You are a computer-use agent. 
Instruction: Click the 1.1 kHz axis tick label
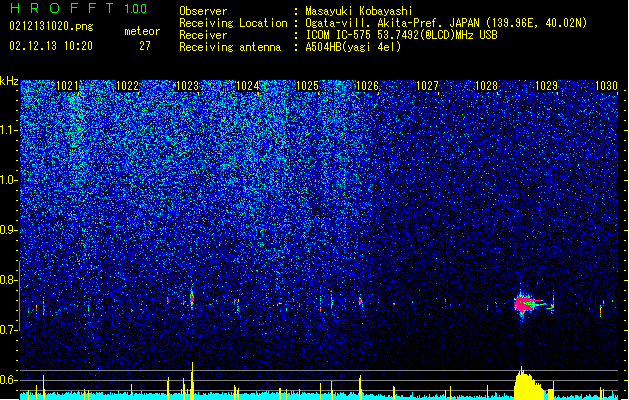[x=9, y=130]
